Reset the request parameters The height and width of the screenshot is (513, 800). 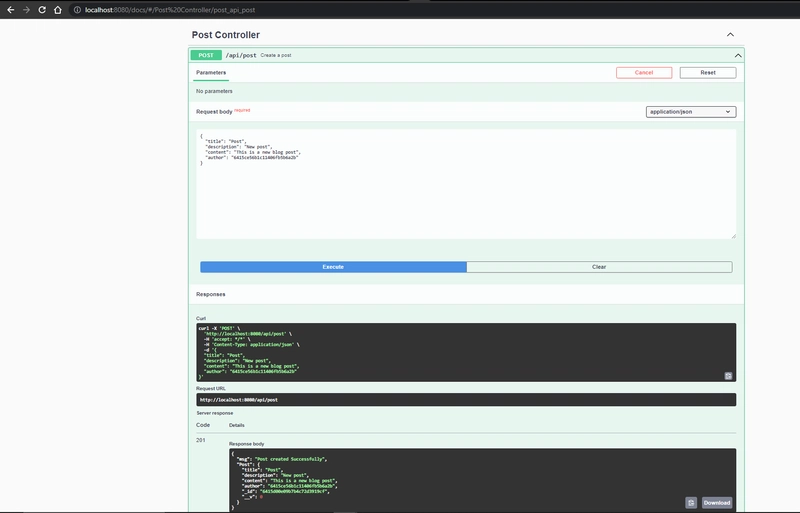click(708, 72)
